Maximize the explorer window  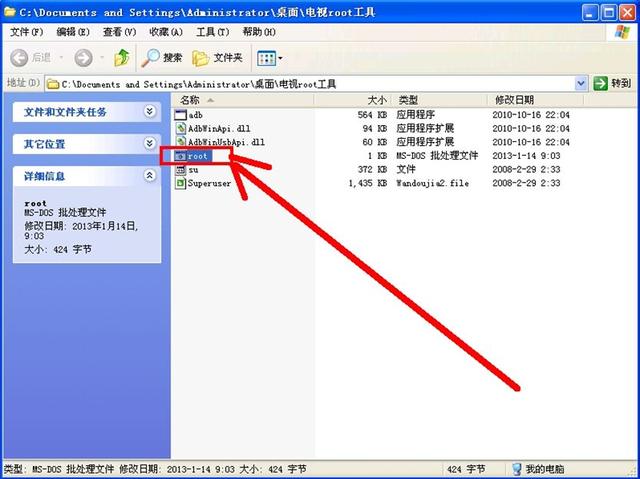click(x=609, y=13)
